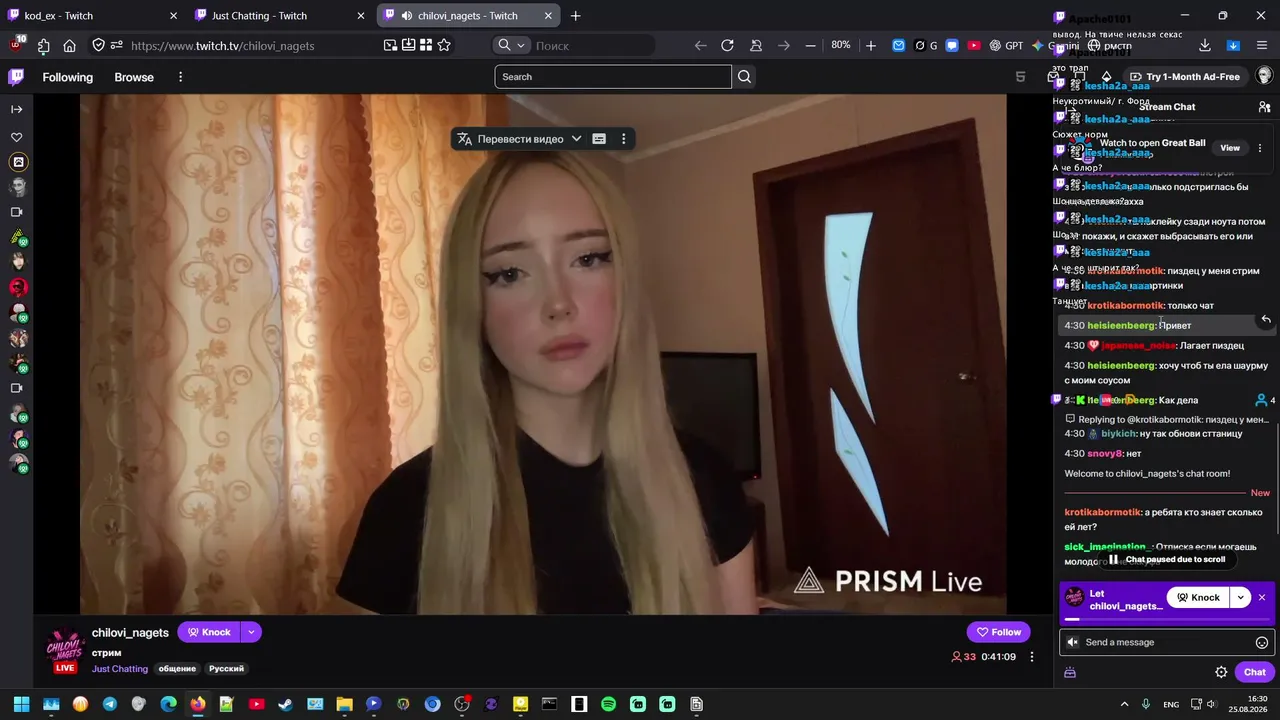Reply to heisieenbeerg's Привет message
This screenshot has width=1280, height=720.
(x=1266, y=319)
